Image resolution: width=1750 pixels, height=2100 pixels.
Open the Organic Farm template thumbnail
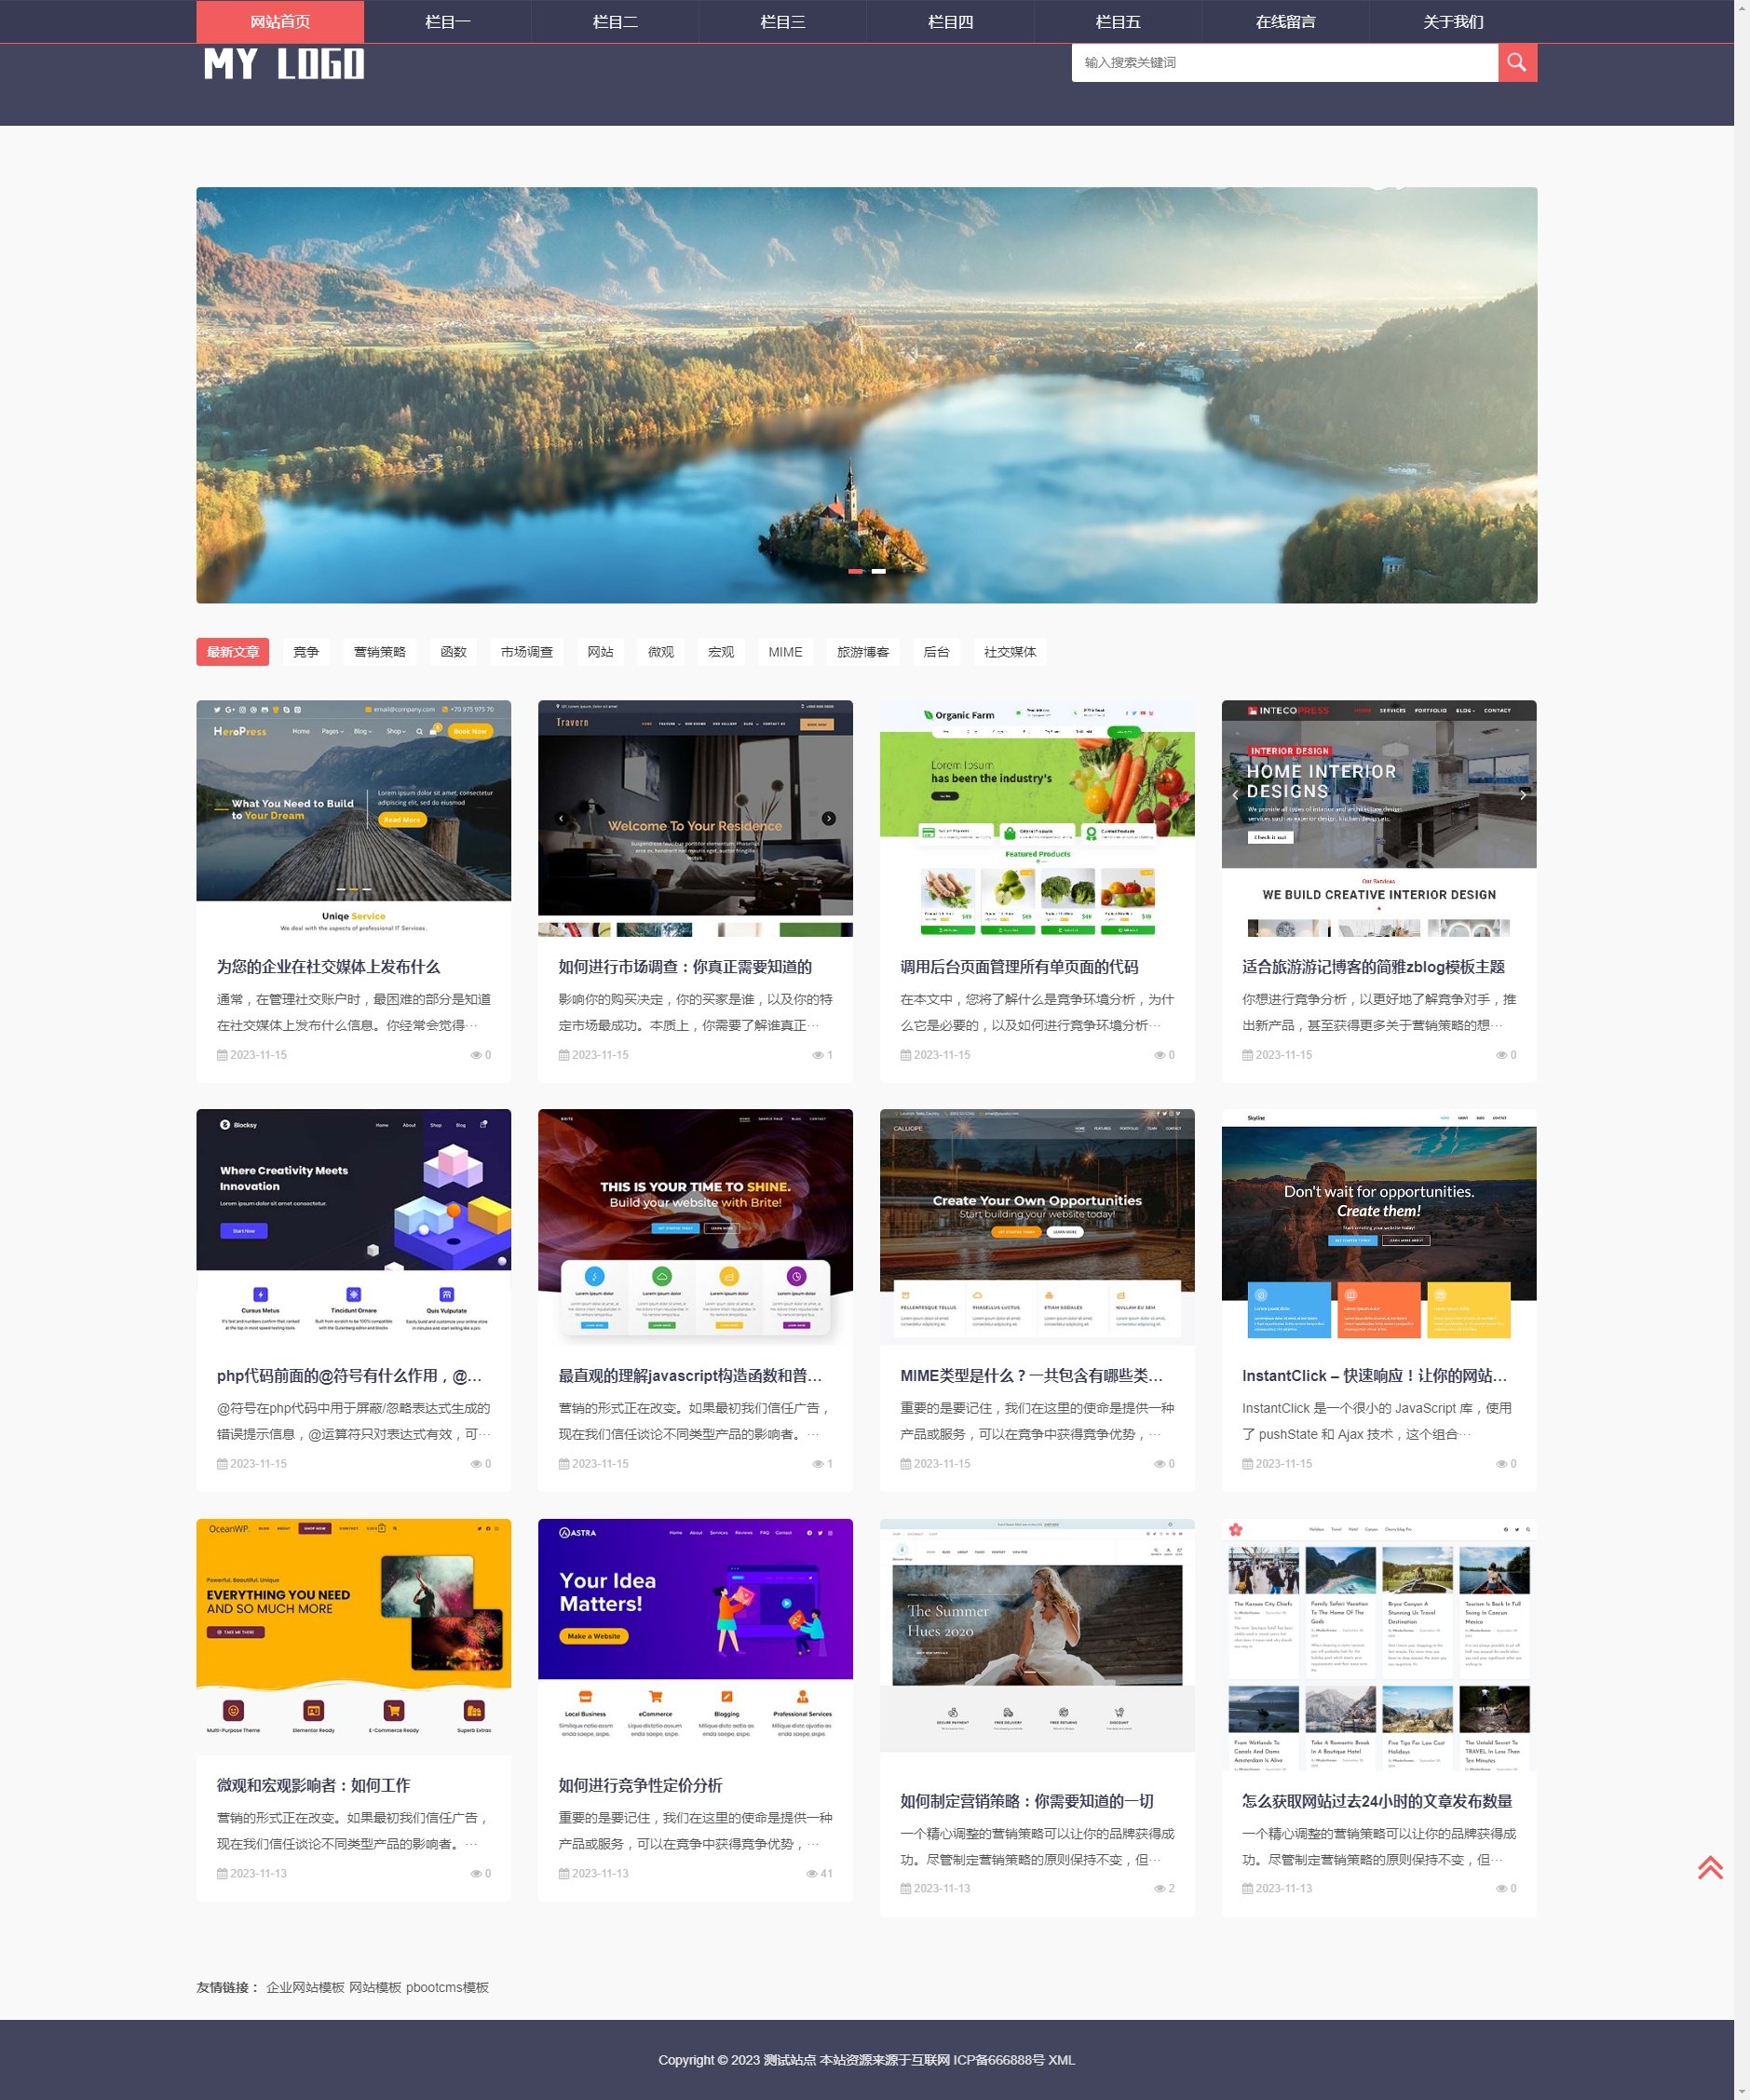click(1037, 818)
